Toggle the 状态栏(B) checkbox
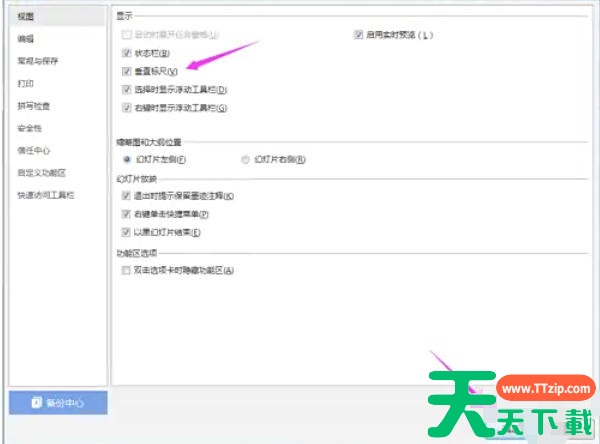The width and height of the screenshot is (600, 444). pos(126,53)
